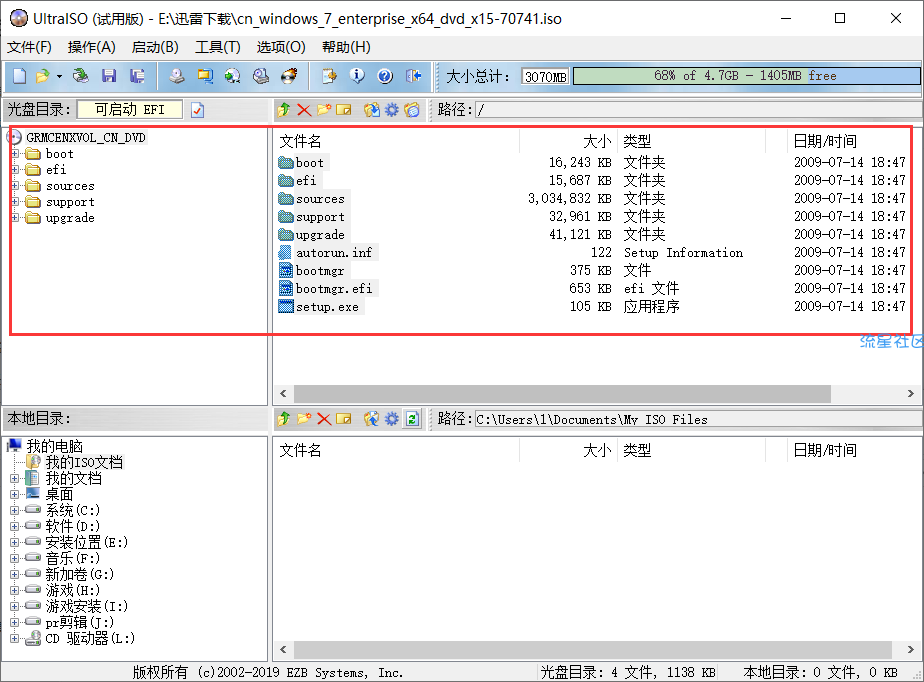This screenshot has width=924, height=682.
Task: Expand the CD 驱动器(L:) node
Action: tap(15, 638)
